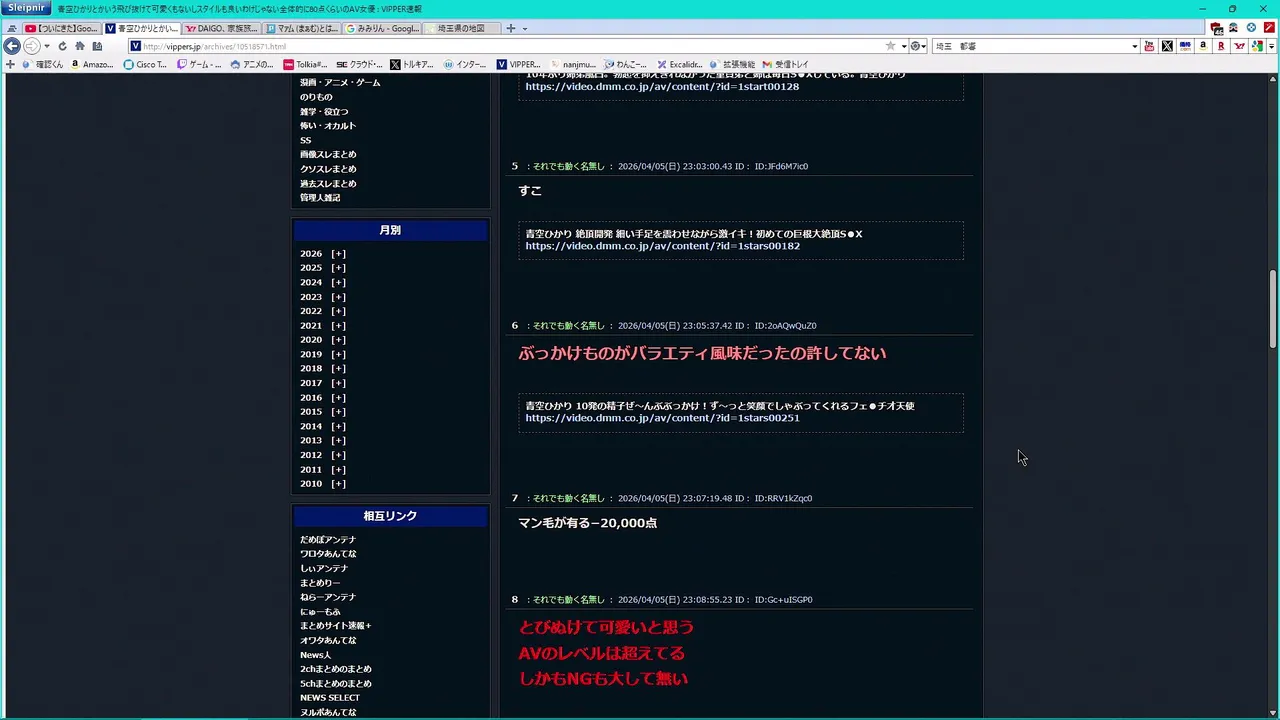Image resolution: width=1280 pixels, height=720 pixels.
Task: Search using the X (Twitter) engine icon
Action: tap(1167, 46)
